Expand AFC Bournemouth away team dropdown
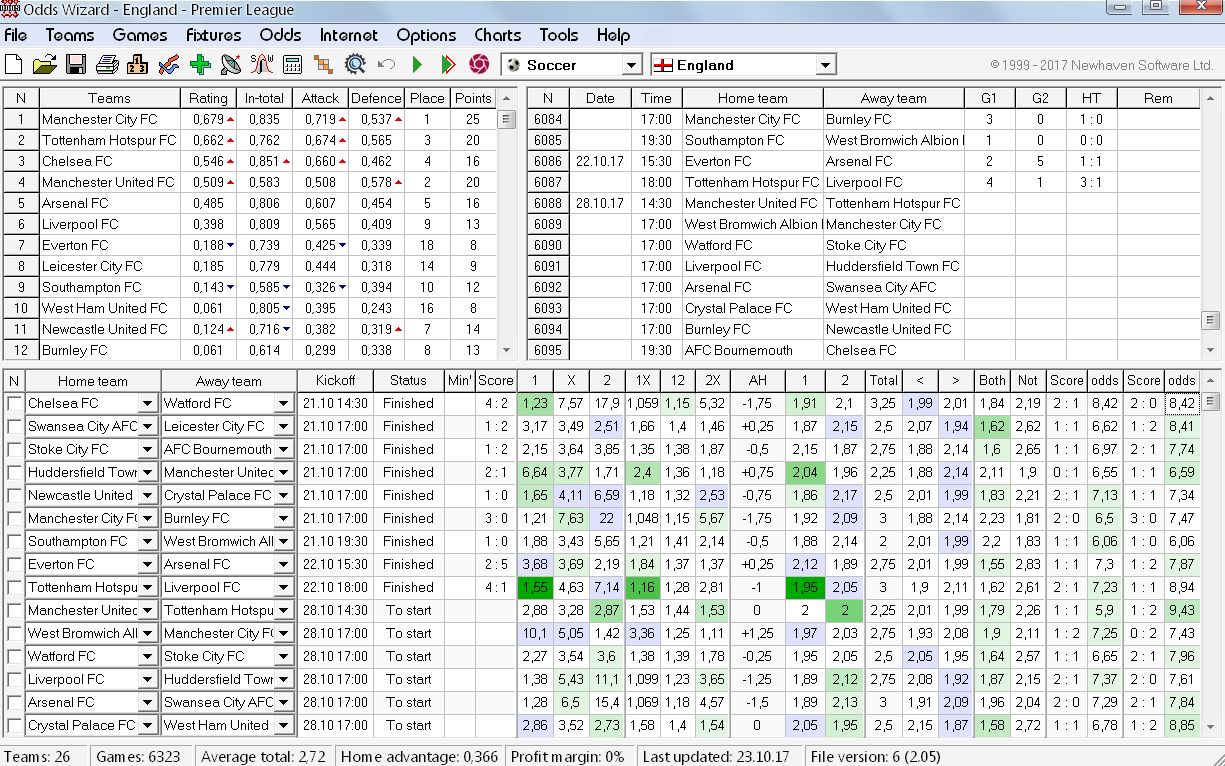 (x=283, y=449)
